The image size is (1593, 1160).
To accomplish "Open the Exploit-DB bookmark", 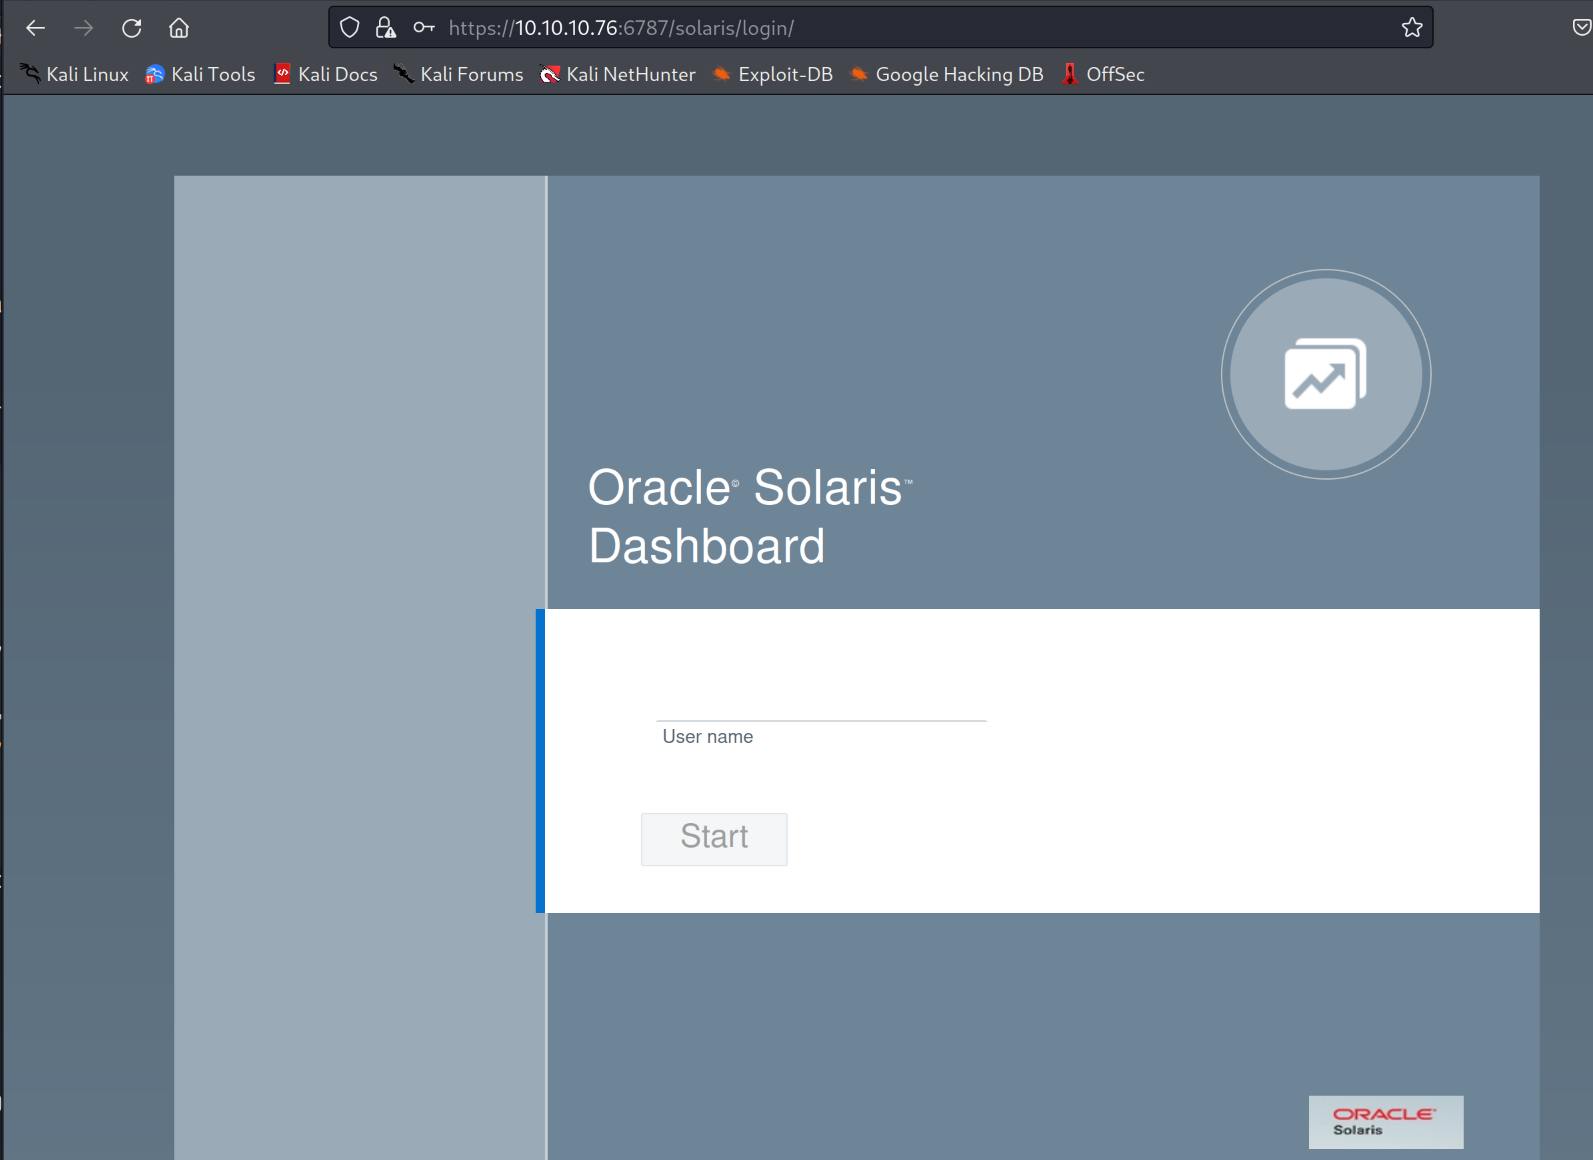I will point(772,74).
